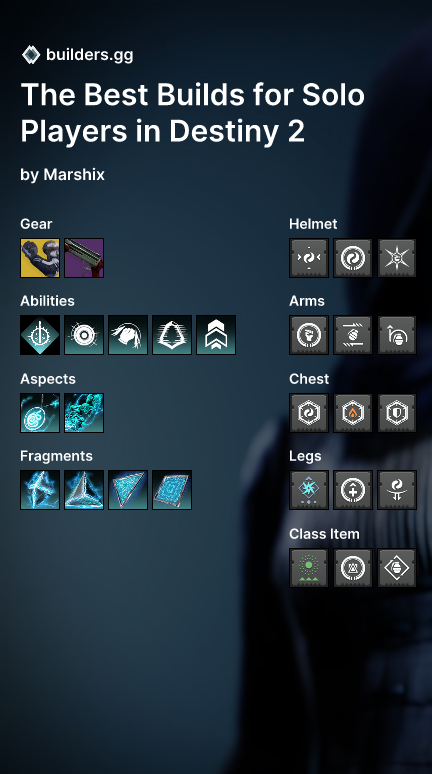Click the fist-in-circle first Arms mod
Image resolution: width=432 pixels, height=774 pixels.
coord(309,335)
